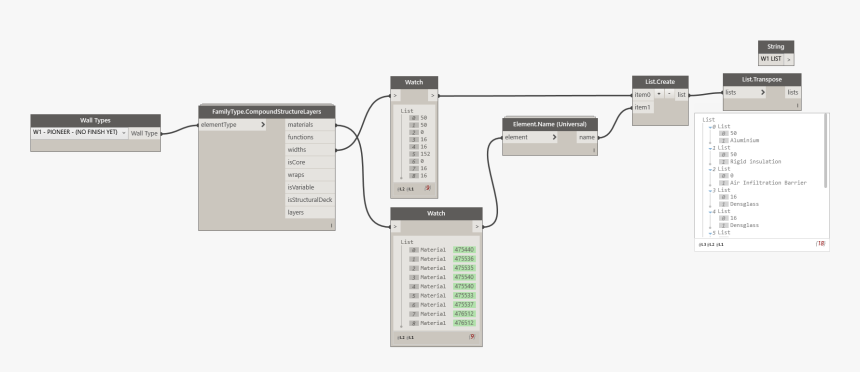Click the lists input chevron on List.Transpose
This screenshot has height=372, width=860.
(763, 92)
